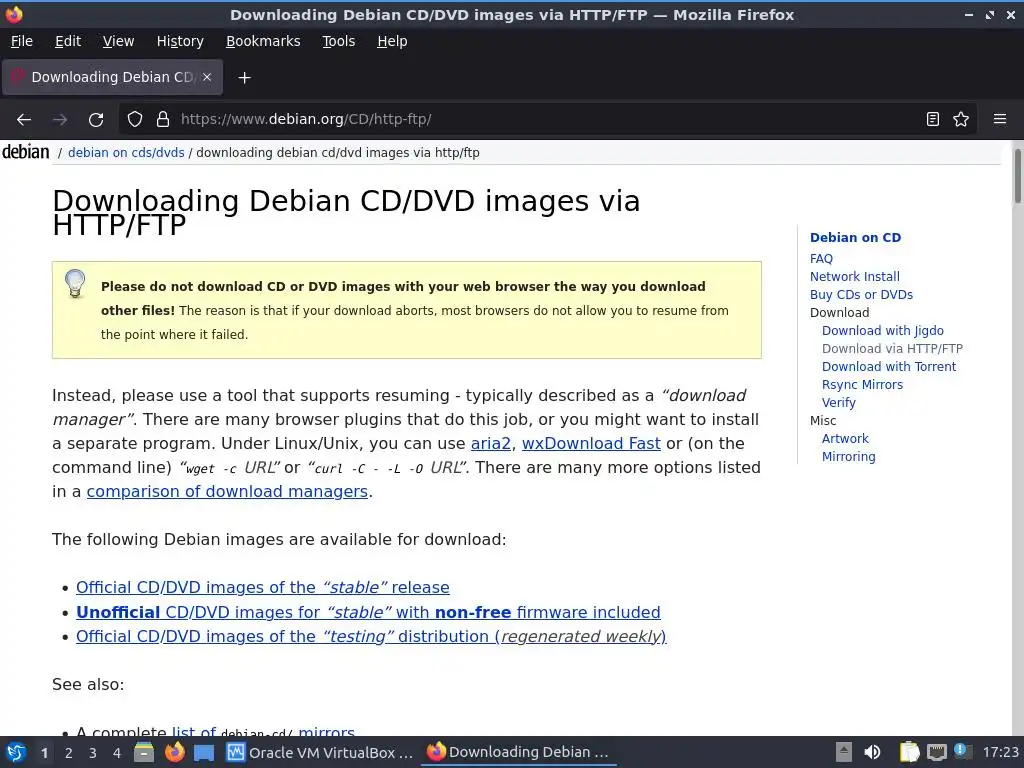Open Download with Jigdo sidebar link
The image size is (1024, 768).
coord(882,330)
